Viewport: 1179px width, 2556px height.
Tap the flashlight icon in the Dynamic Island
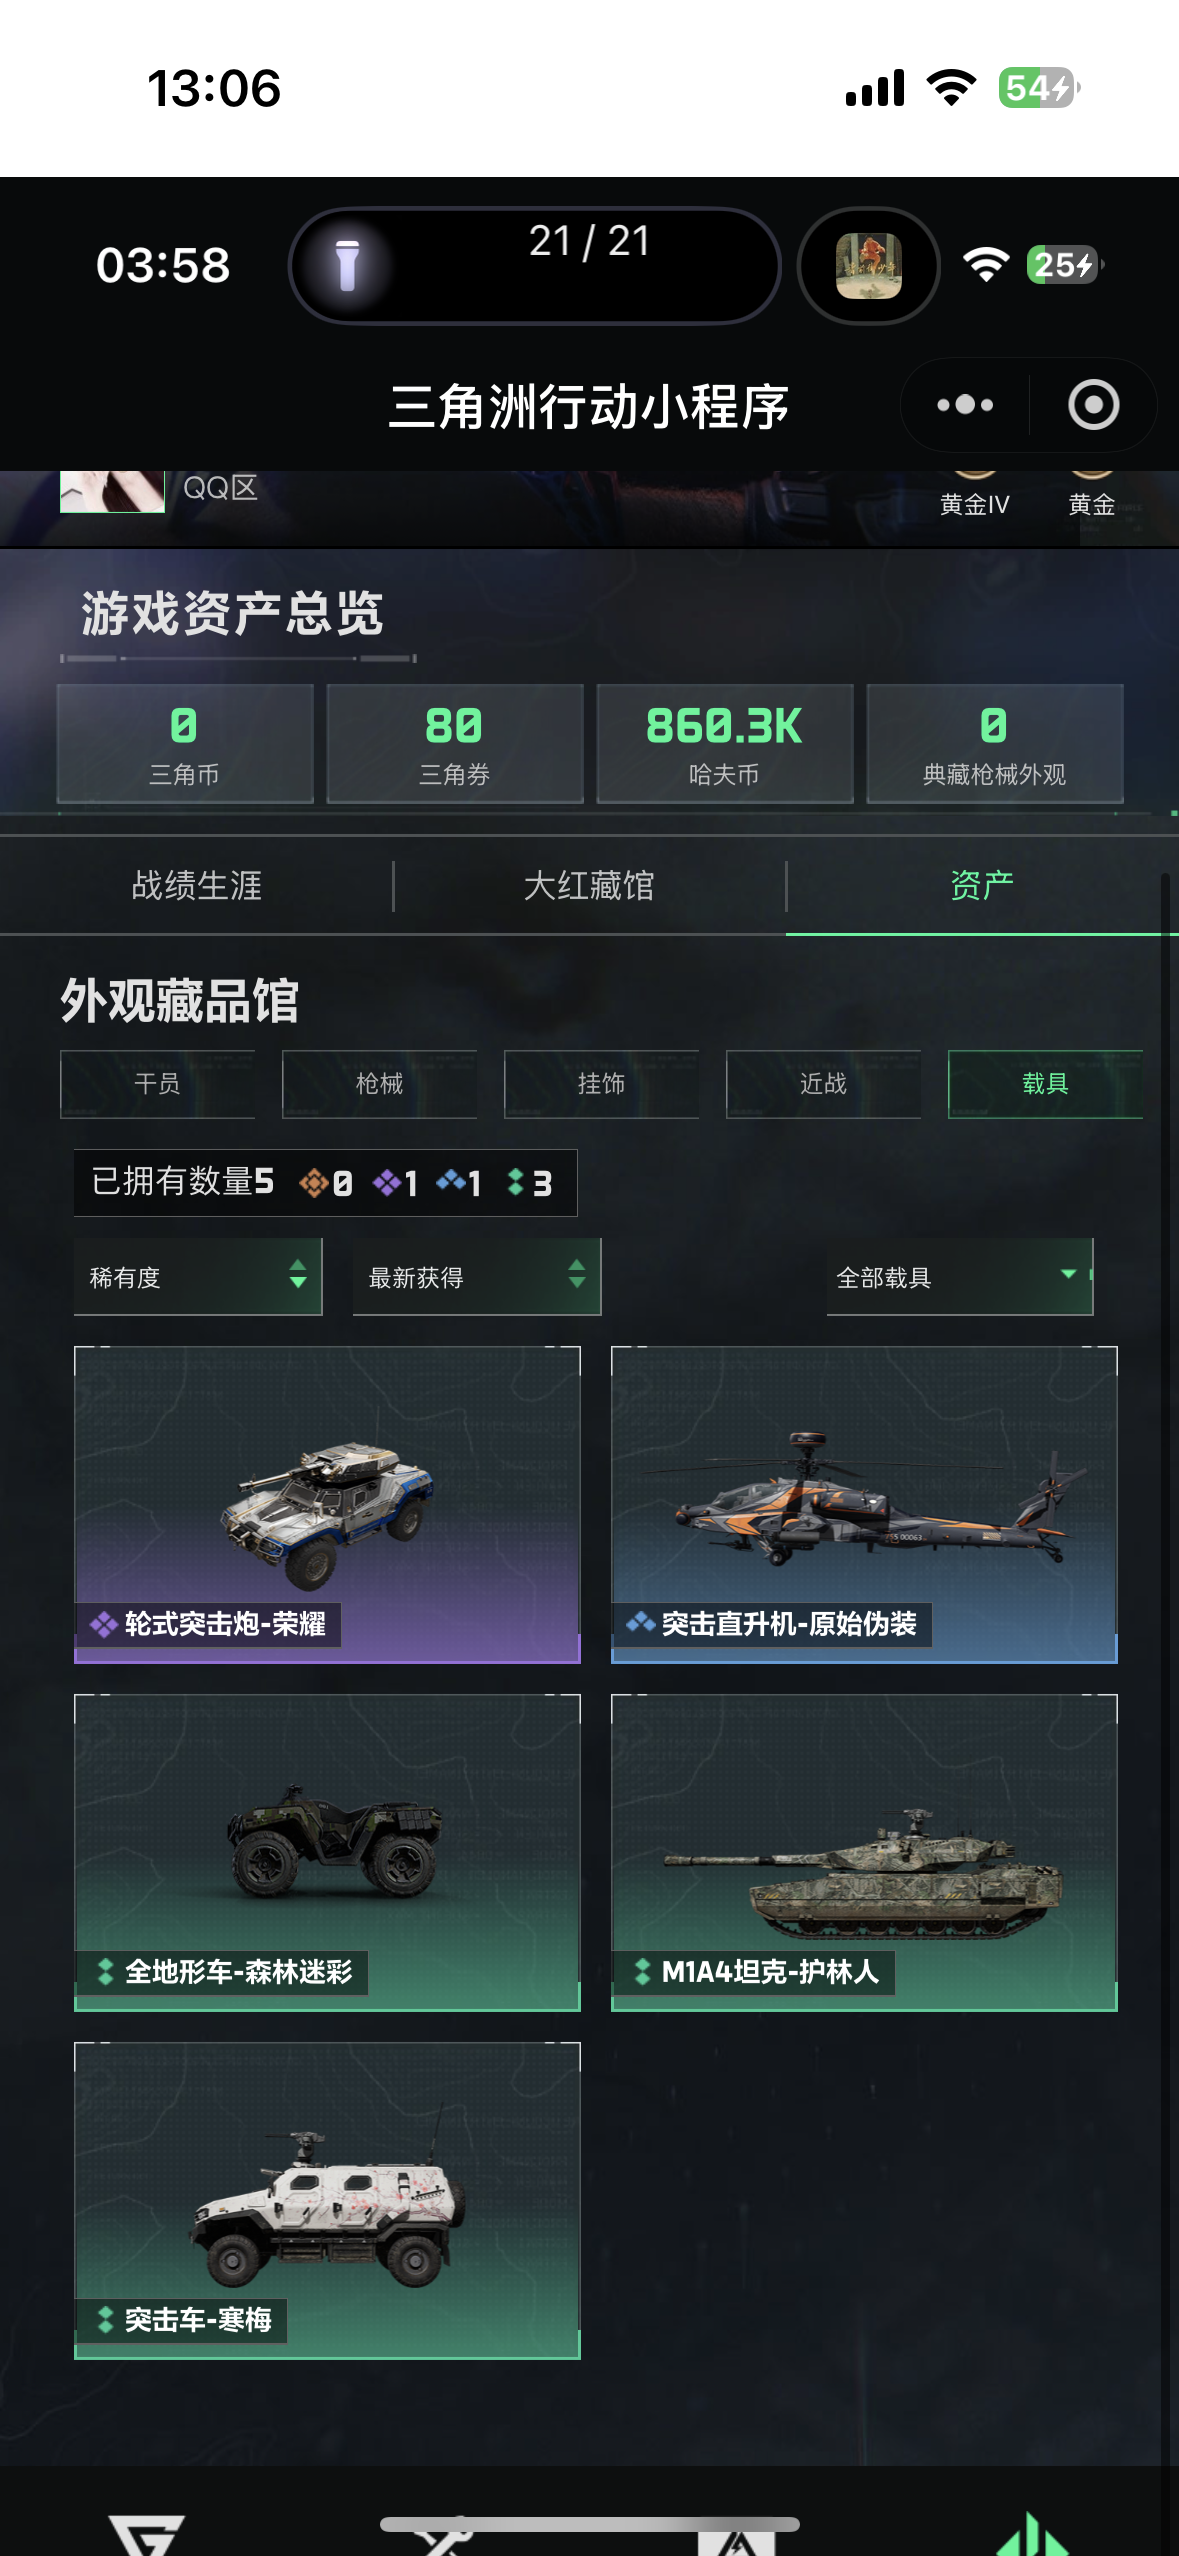click(347, 266)
